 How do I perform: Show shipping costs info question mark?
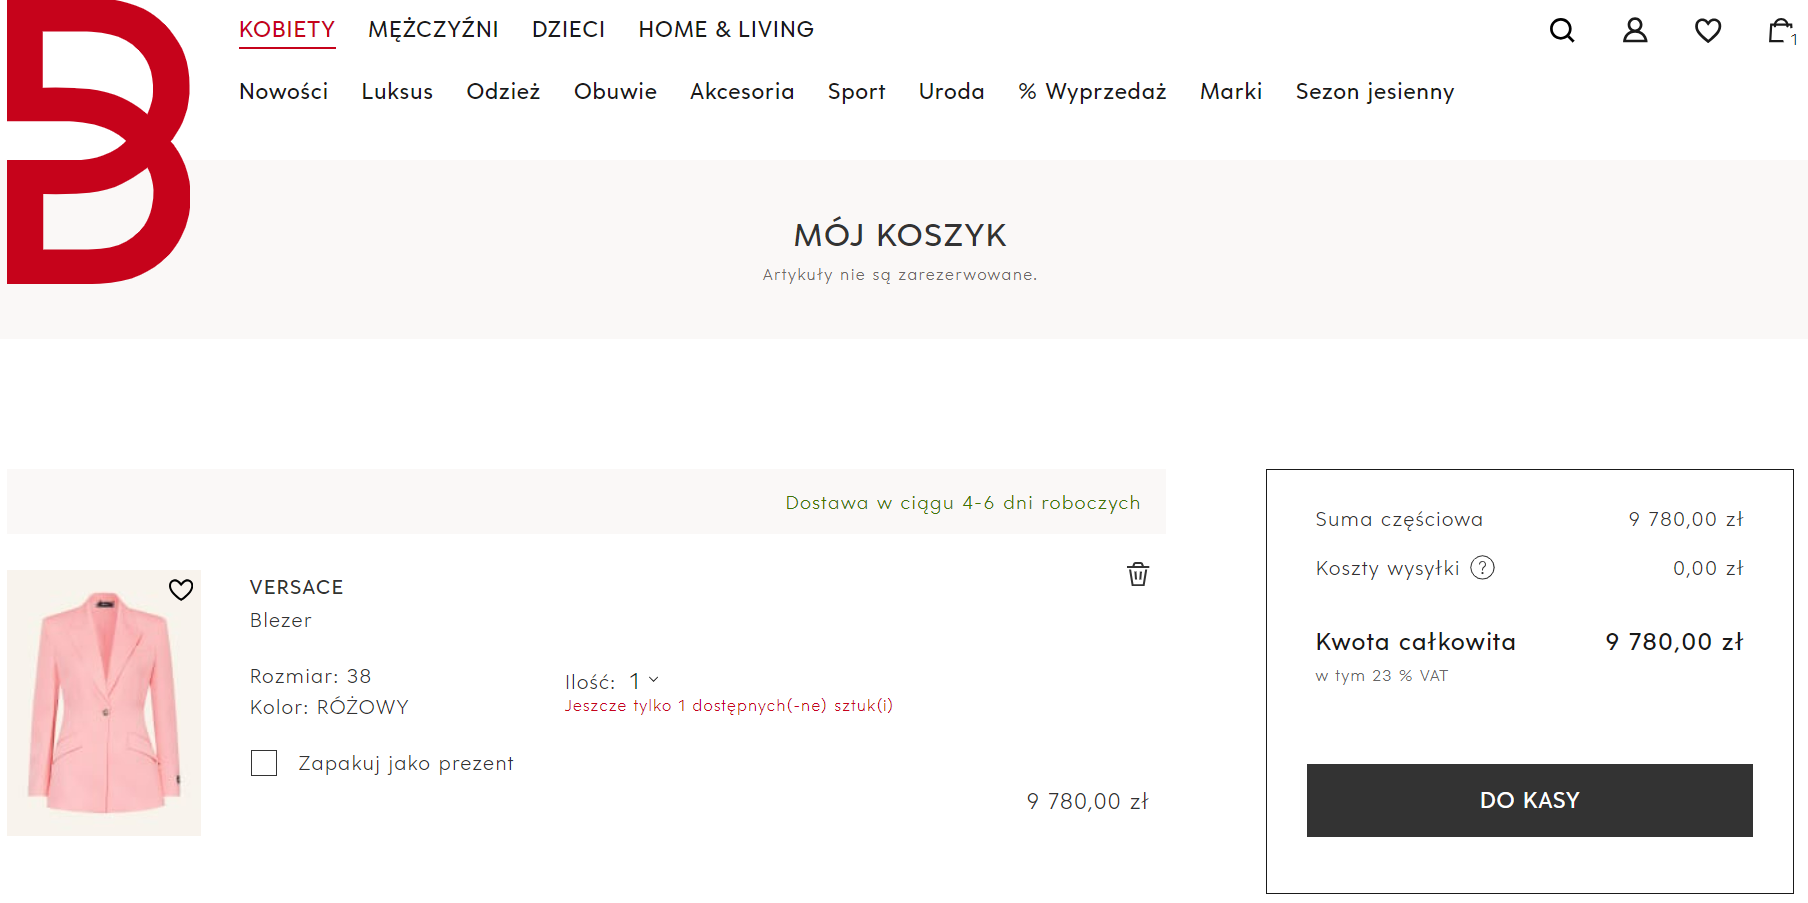(x=1482, y=568)
